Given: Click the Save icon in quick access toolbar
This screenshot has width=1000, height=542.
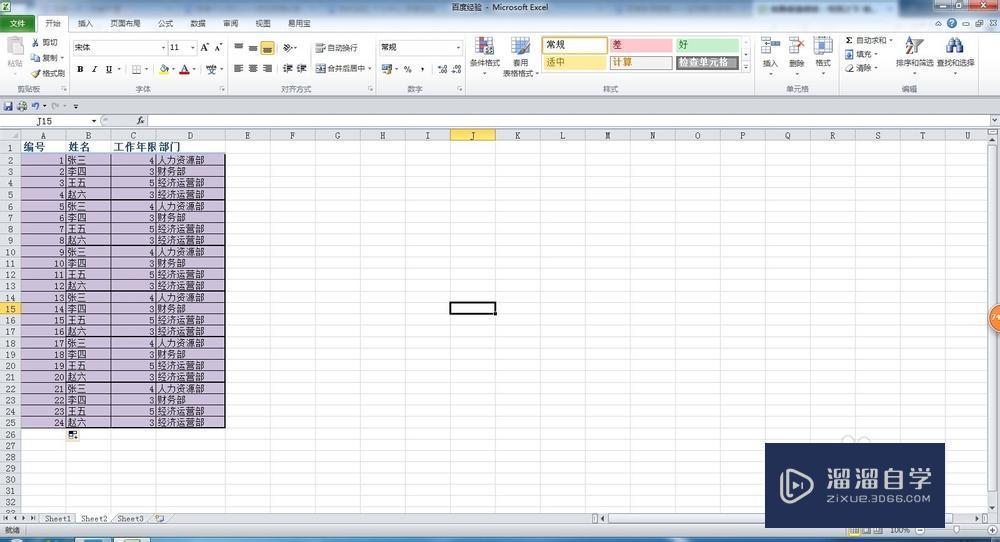Looking at the screenshot, I should pos(8,106).
